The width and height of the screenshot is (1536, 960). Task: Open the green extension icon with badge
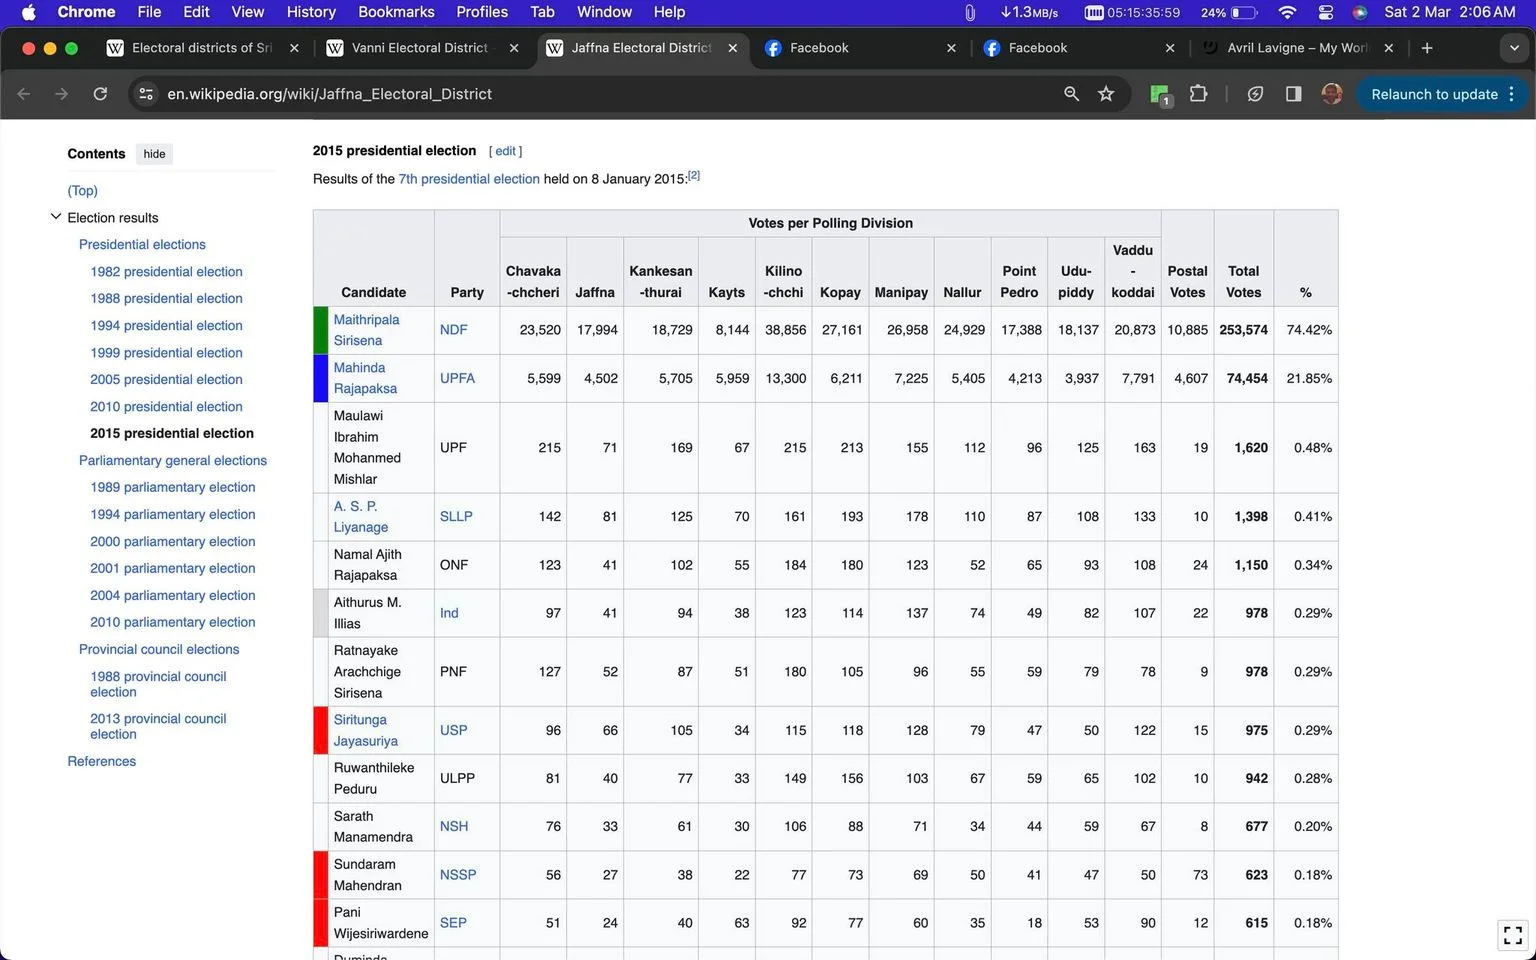1160,95
